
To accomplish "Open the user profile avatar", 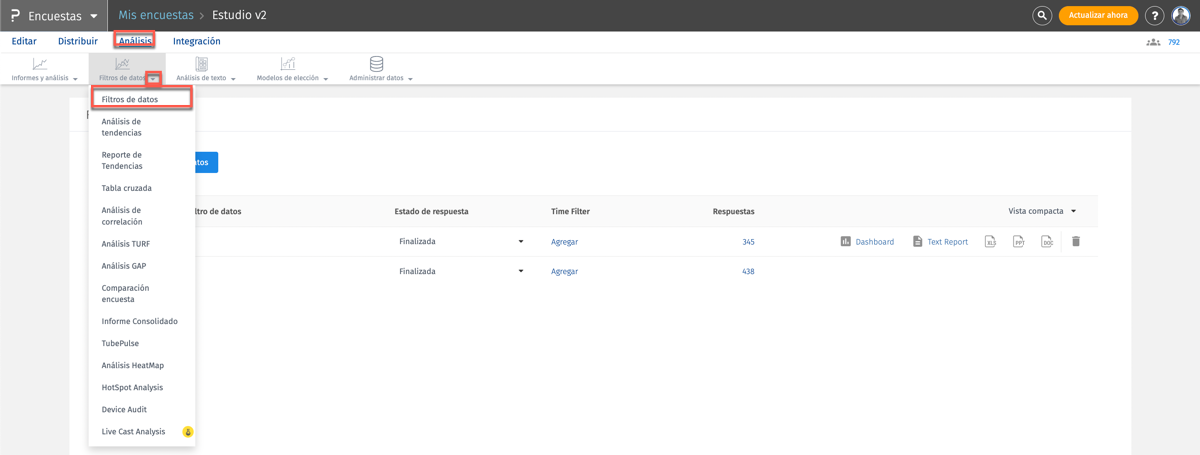I will pyautogui.click(x=1181, y=16).
